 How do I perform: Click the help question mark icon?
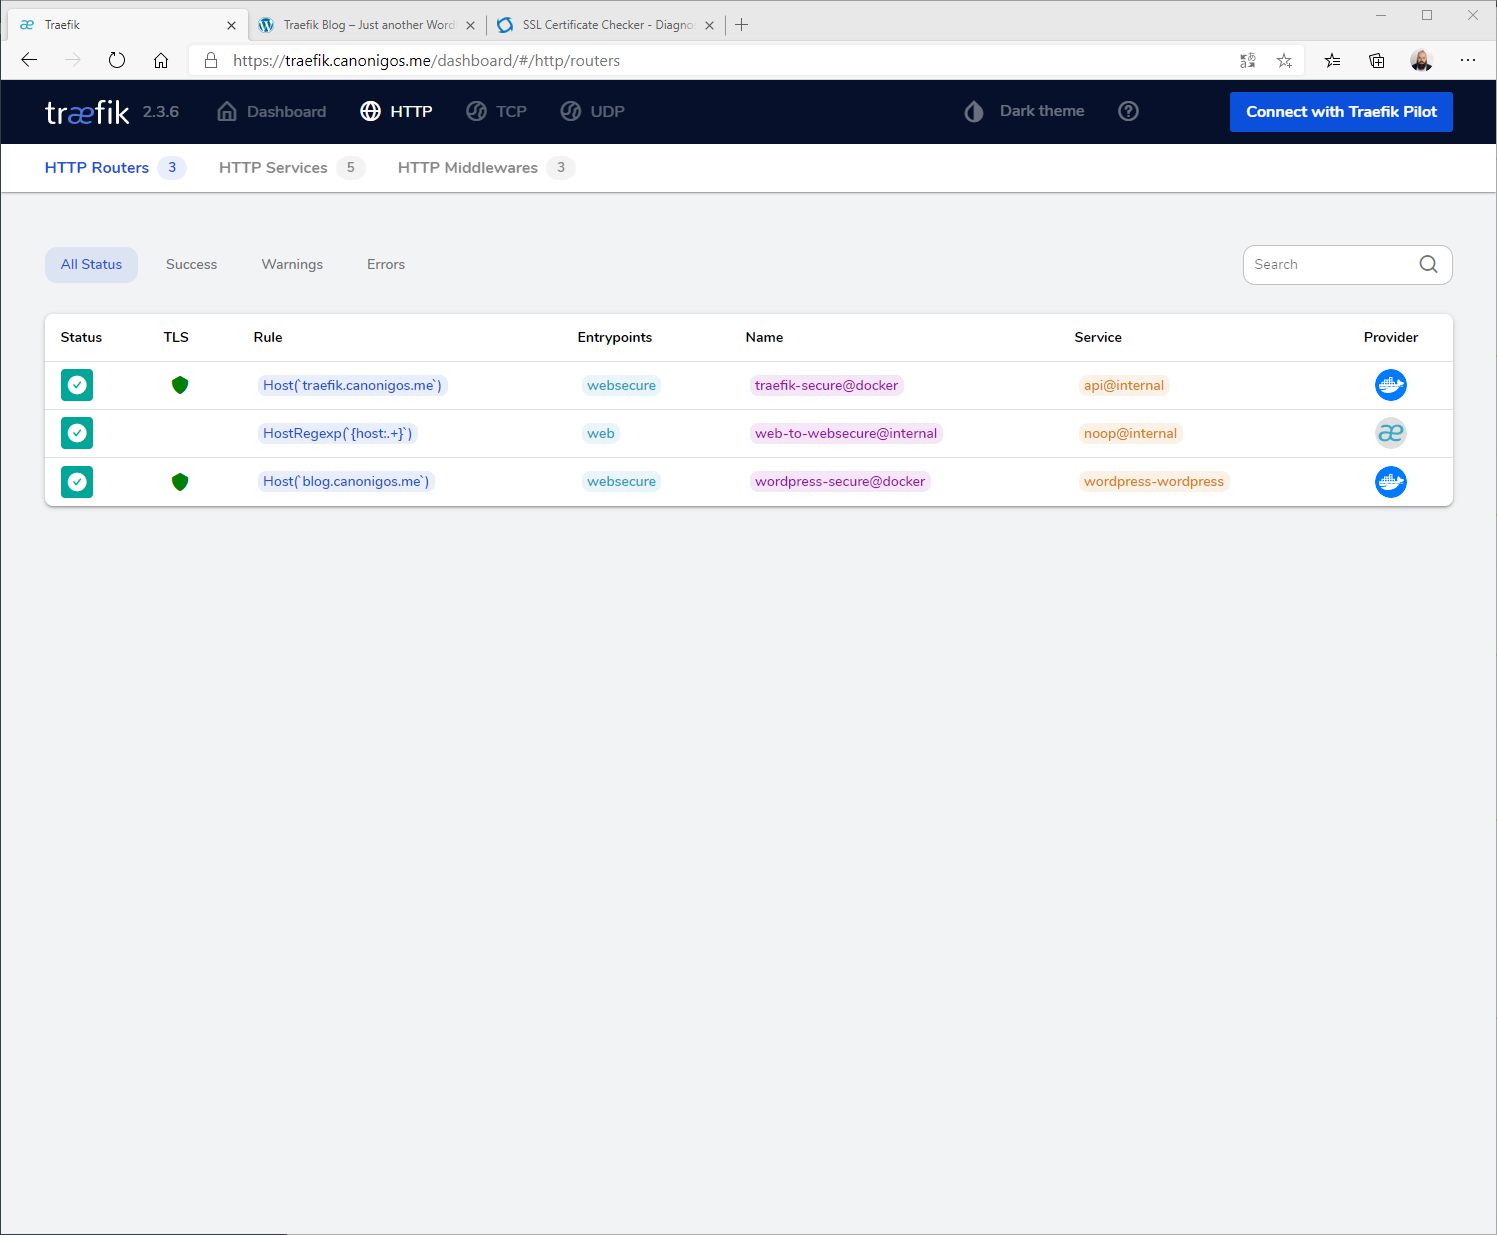[1128, 111]
